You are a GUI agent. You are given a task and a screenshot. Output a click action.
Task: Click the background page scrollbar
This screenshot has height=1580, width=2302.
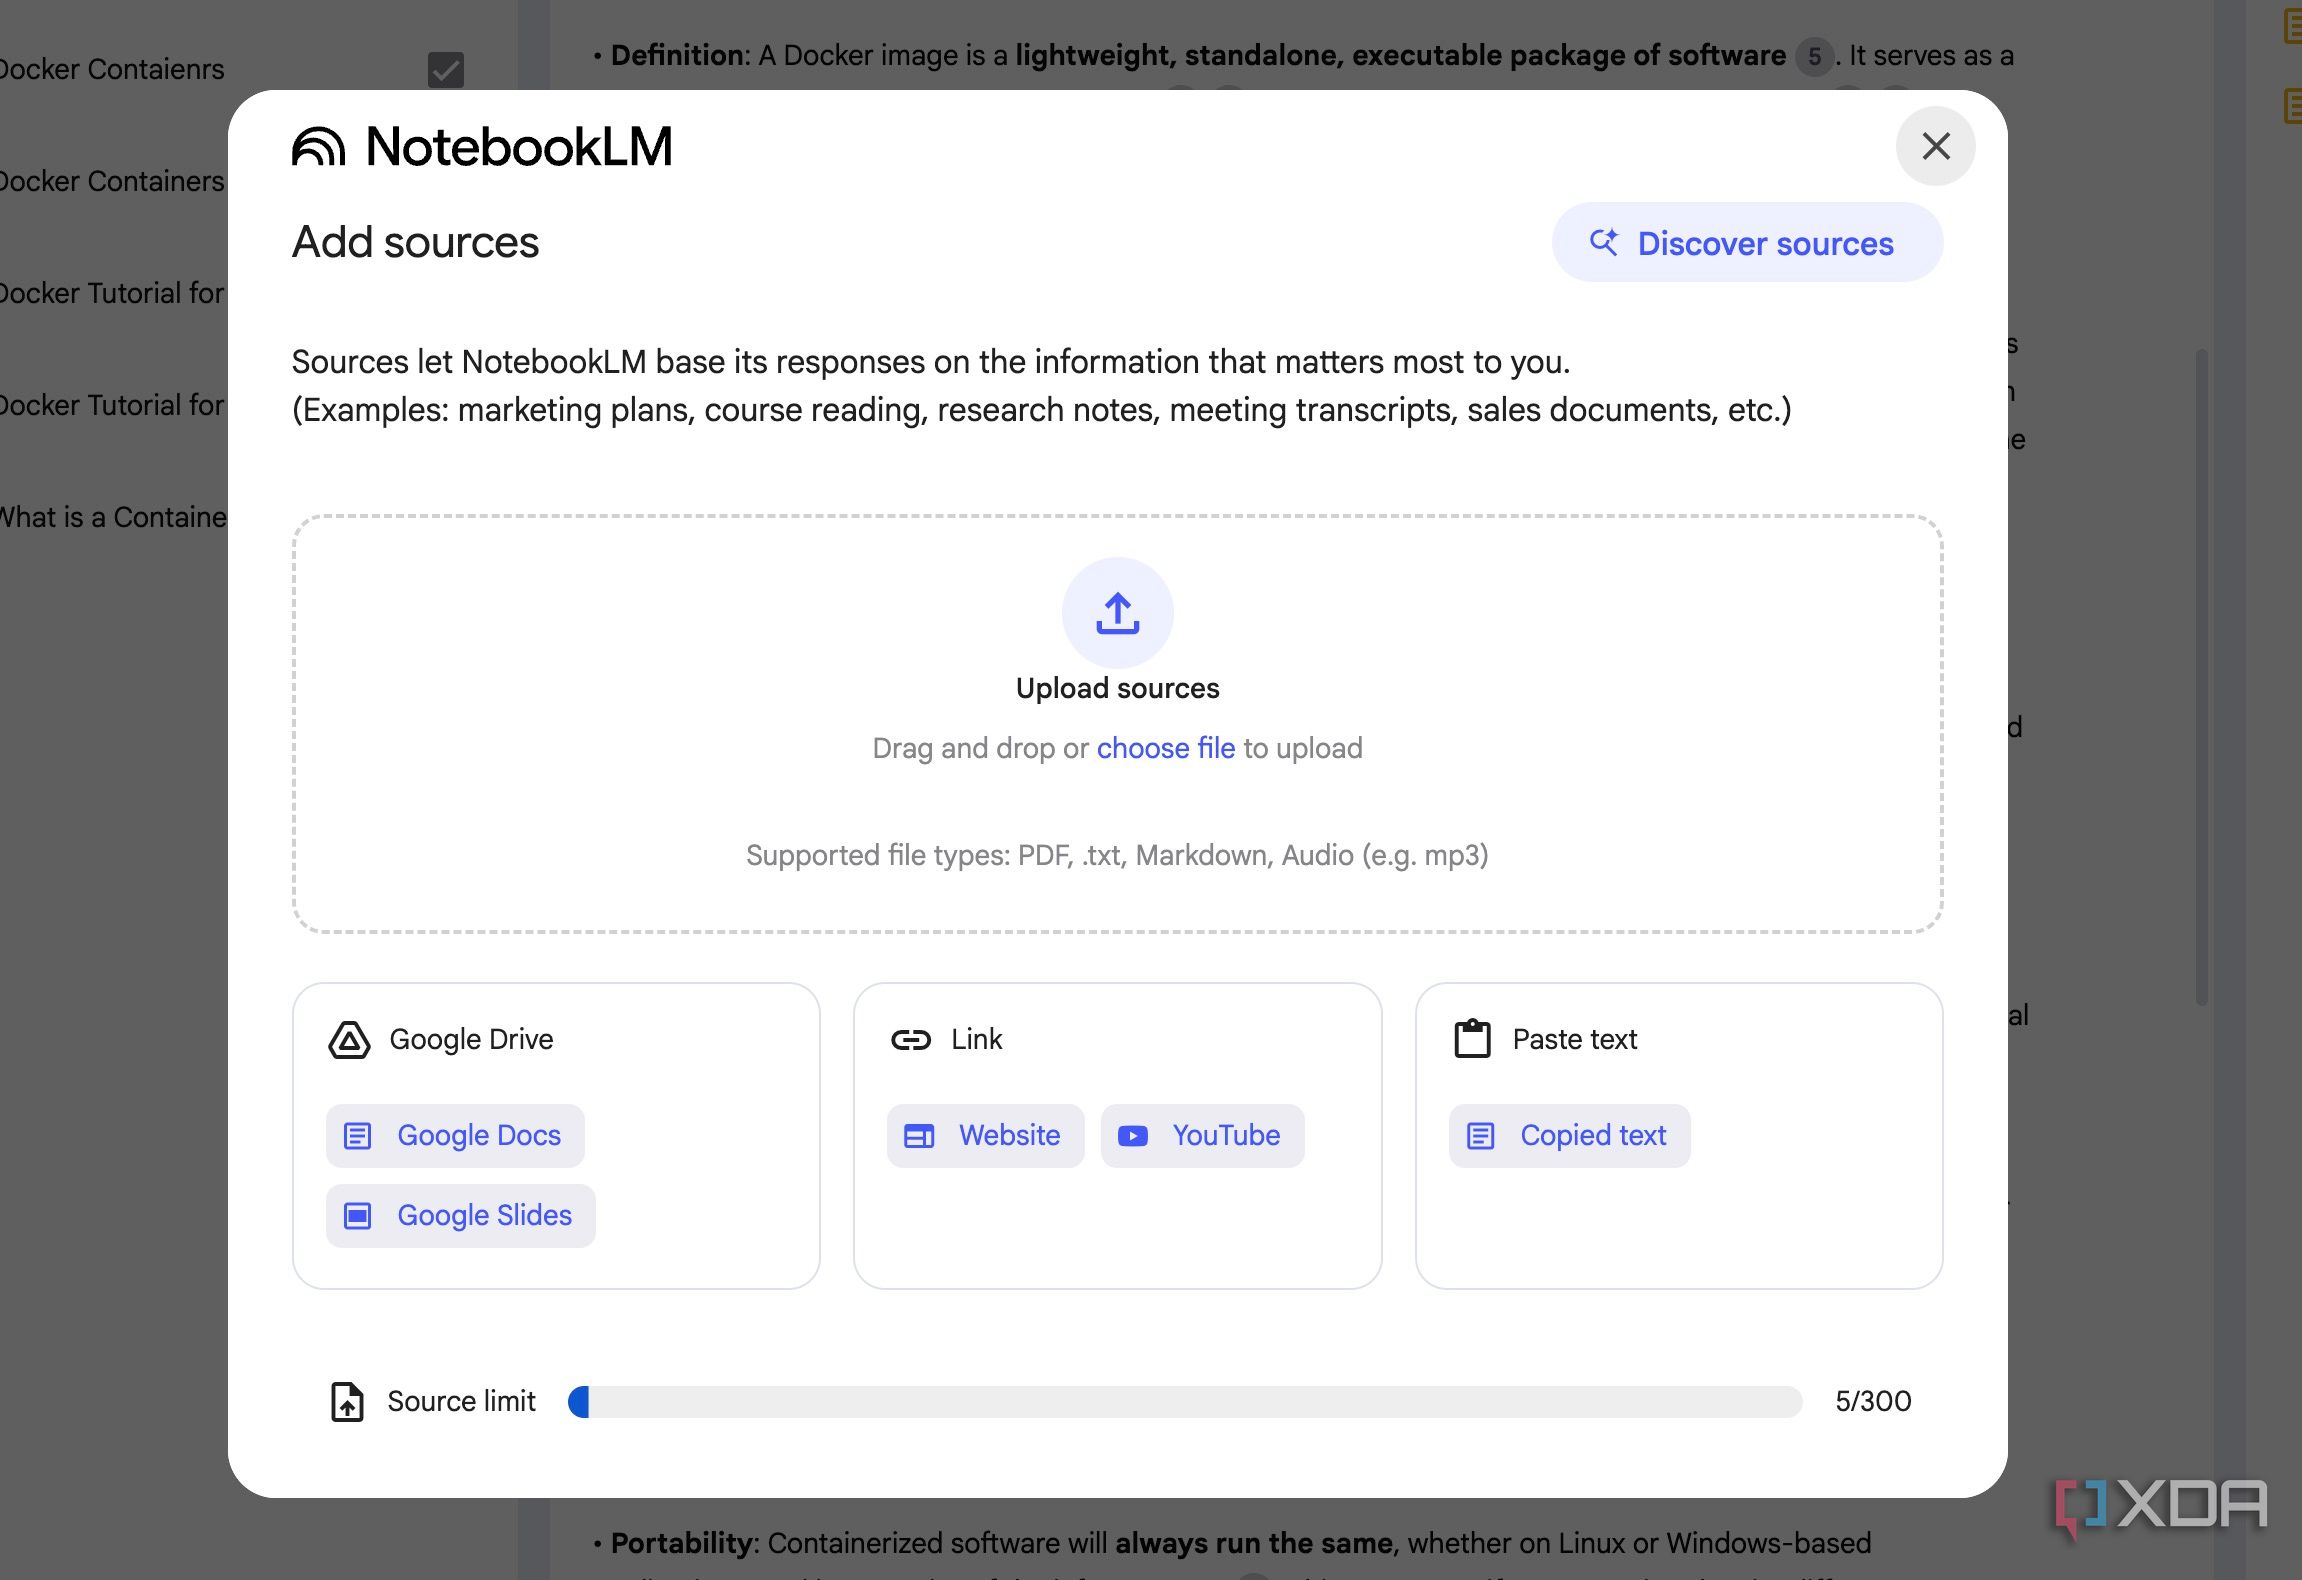click(x=2201, y=676)
